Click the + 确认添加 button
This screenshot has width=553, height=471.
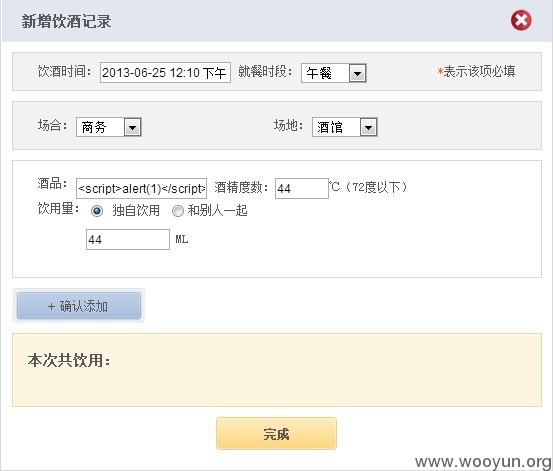(79, 306)
